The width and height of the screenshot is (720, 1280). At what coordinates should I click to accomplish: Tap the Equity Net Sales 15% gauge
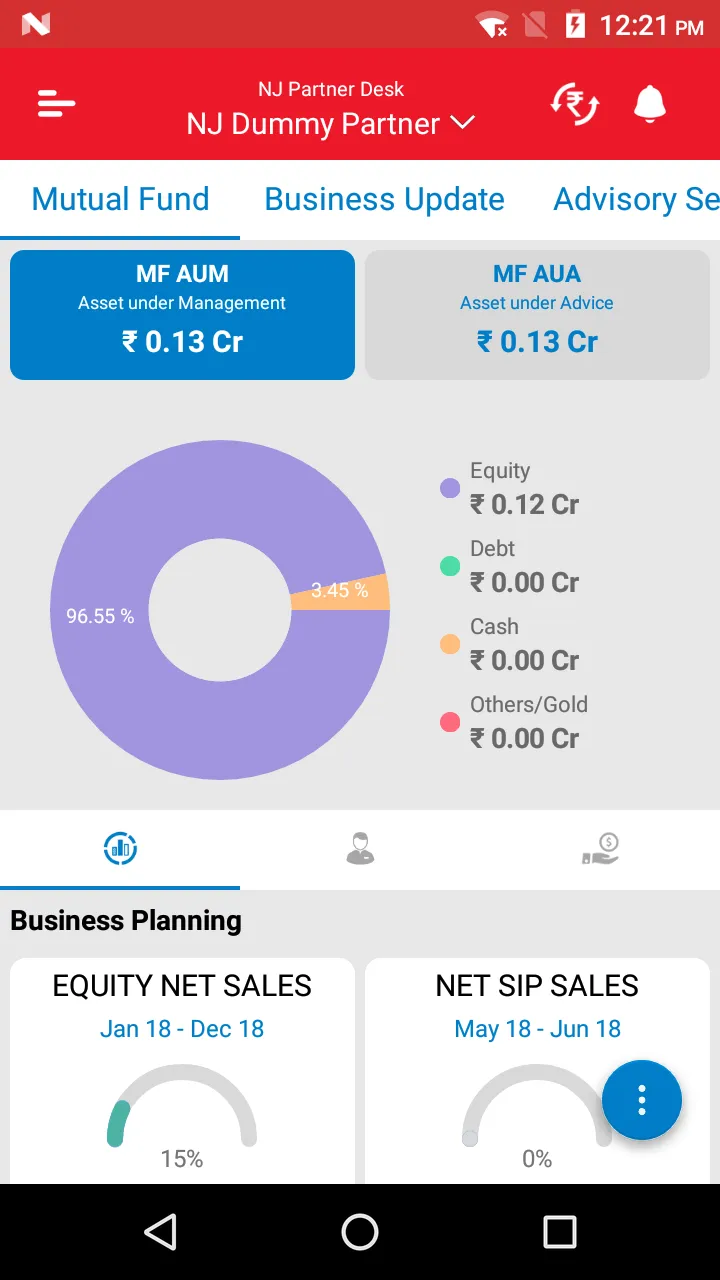click(x=182, y=1115)
